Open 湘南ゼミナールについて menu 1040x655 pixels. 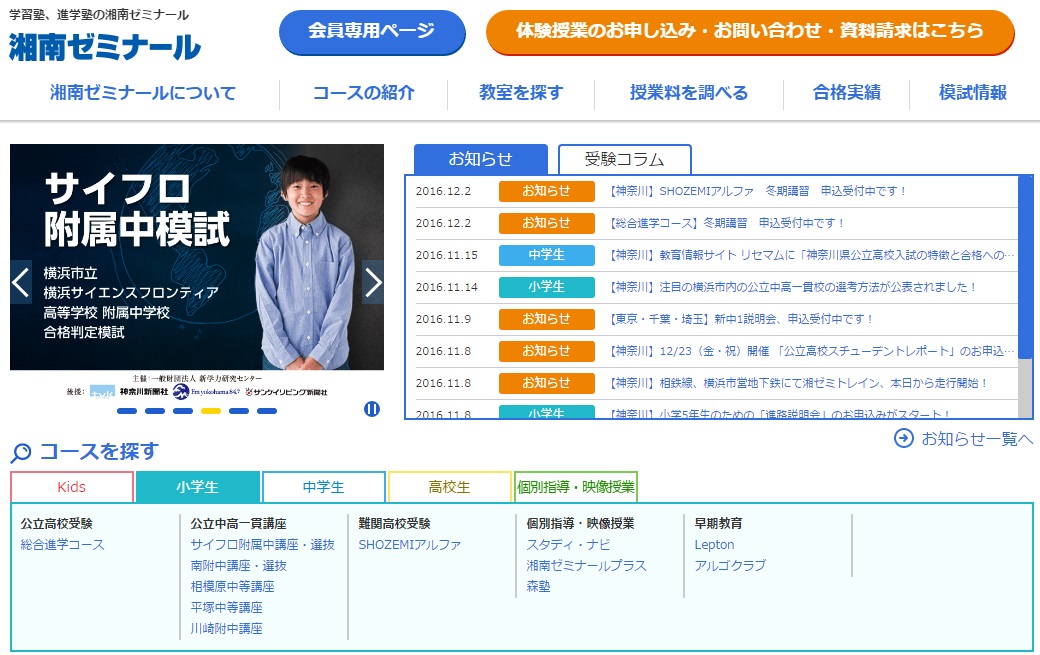click(143, 93)
